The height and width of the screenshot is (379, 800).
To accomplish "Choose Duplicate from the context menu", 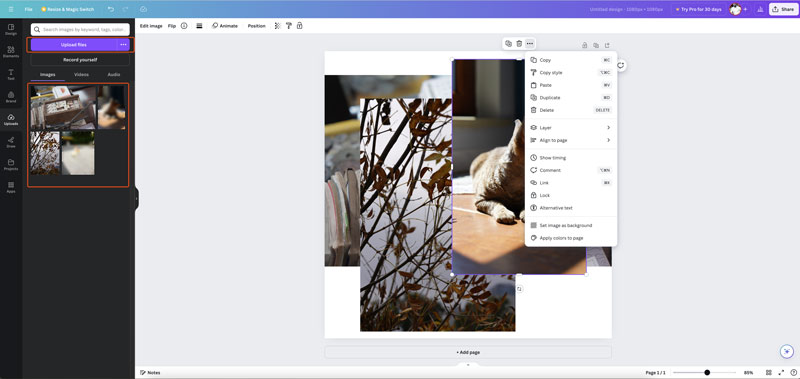I will 571,97.
